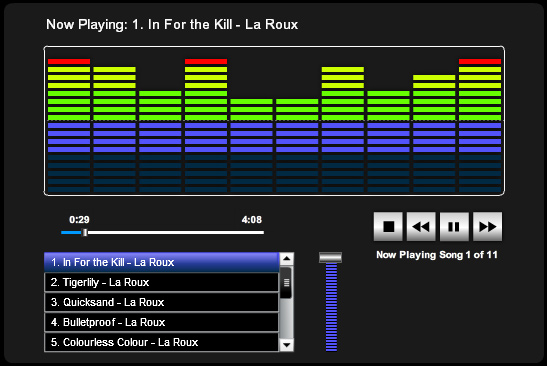Pick 5. Colourless Colour - La Roux
Screen dimensions: 547x366
click(162, 342)
